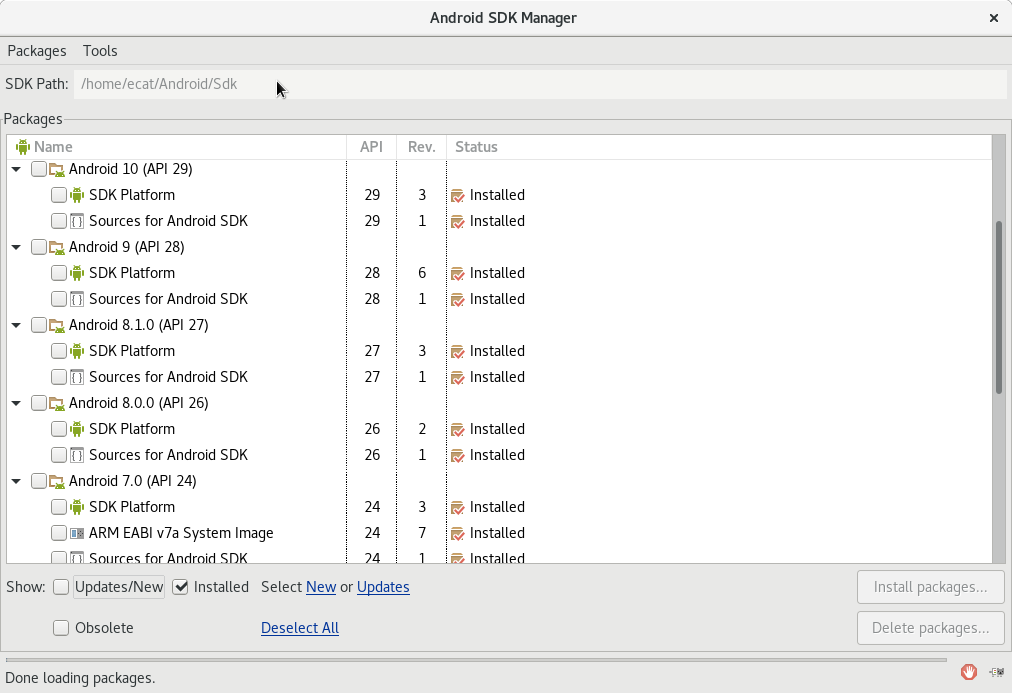Click the installed status icon for API 29 SDK Platform

[x=458, y=196]
